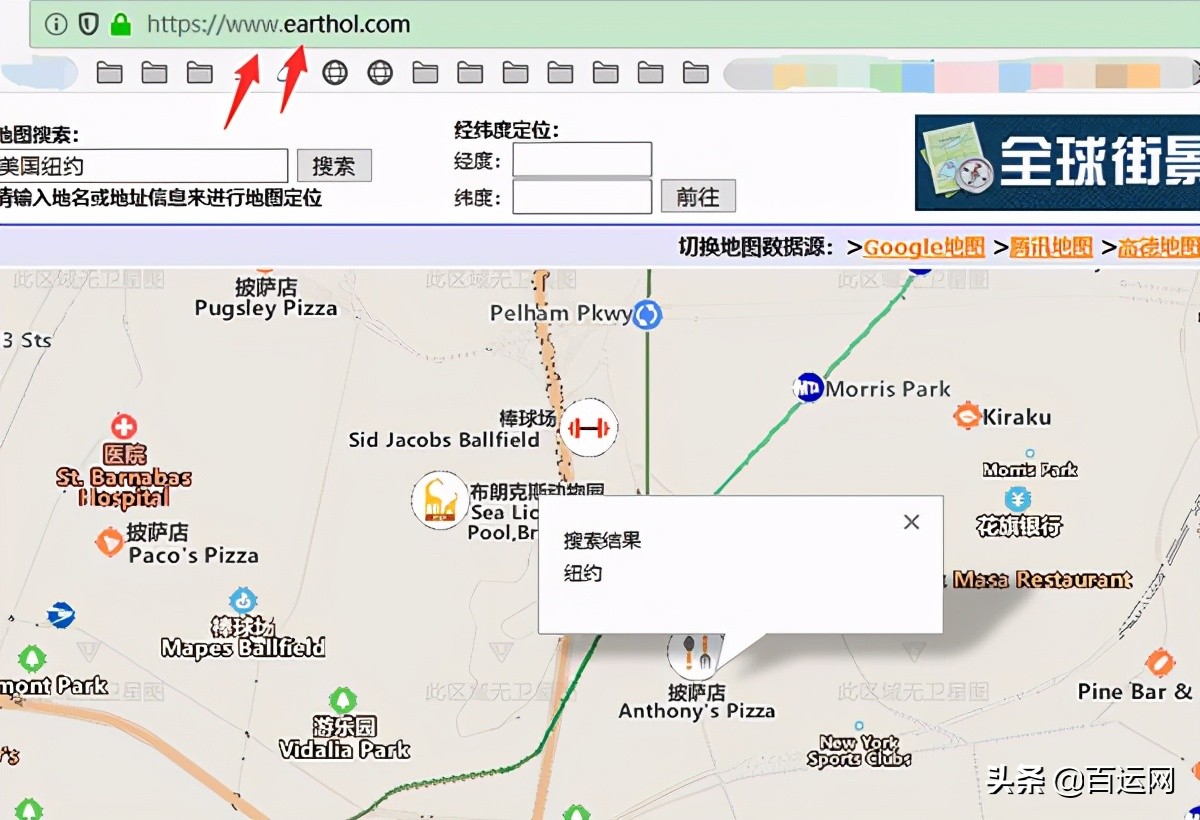Click the Morris Park subway station icon
This screenshot has height=820, width=1200.
point(808,388)
